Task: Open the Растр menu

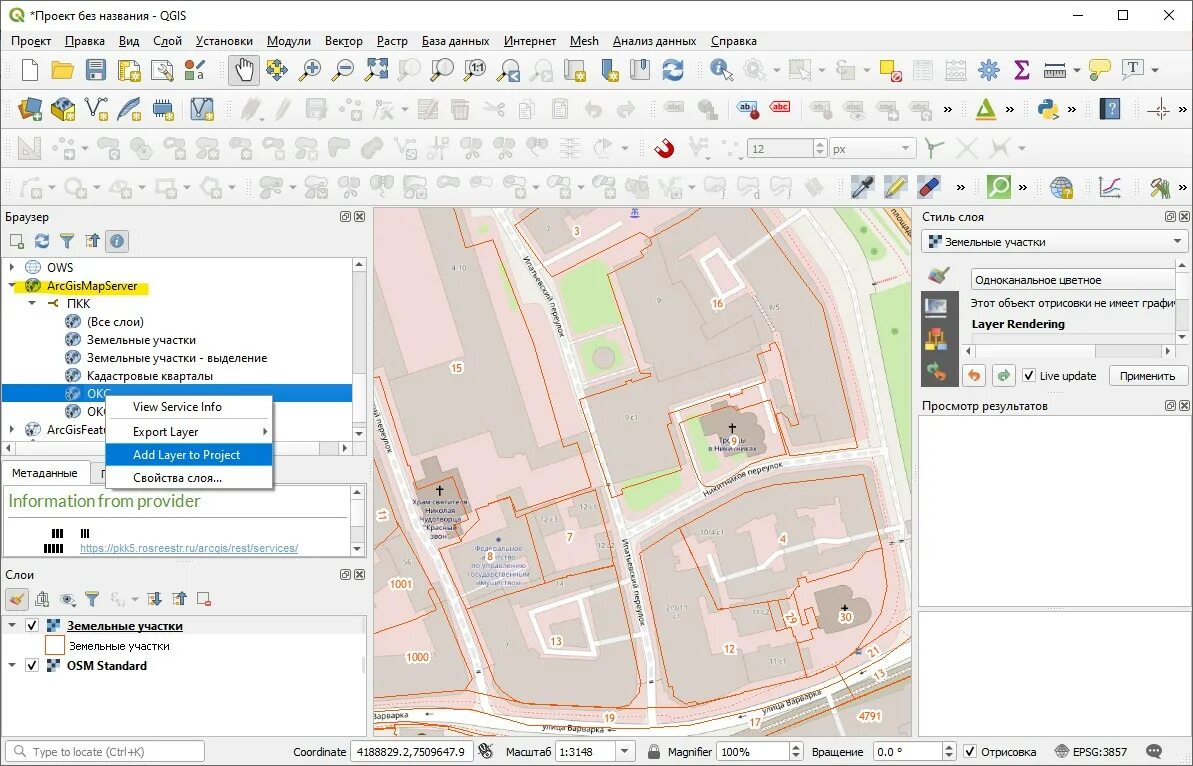Action: pos(392,41)
